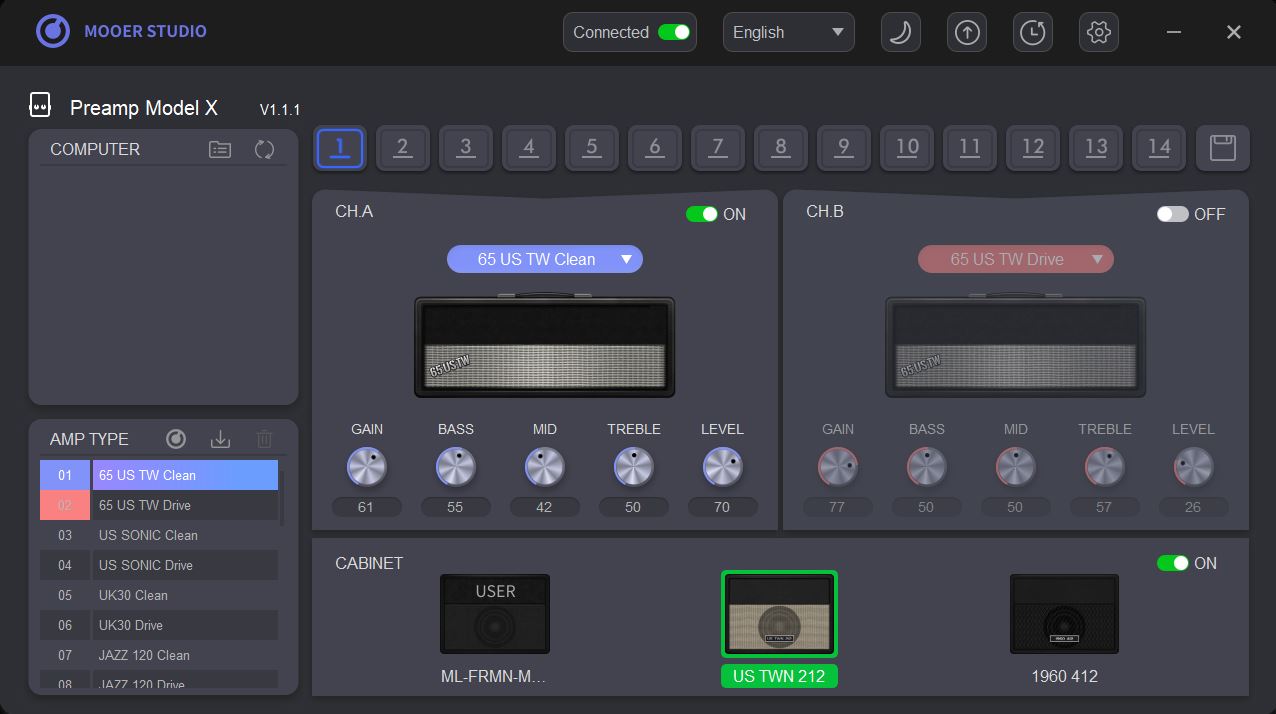Adjust the GAIN knob on channel A
Viewport: 1276px width, 714px height.
click(367, 466)
